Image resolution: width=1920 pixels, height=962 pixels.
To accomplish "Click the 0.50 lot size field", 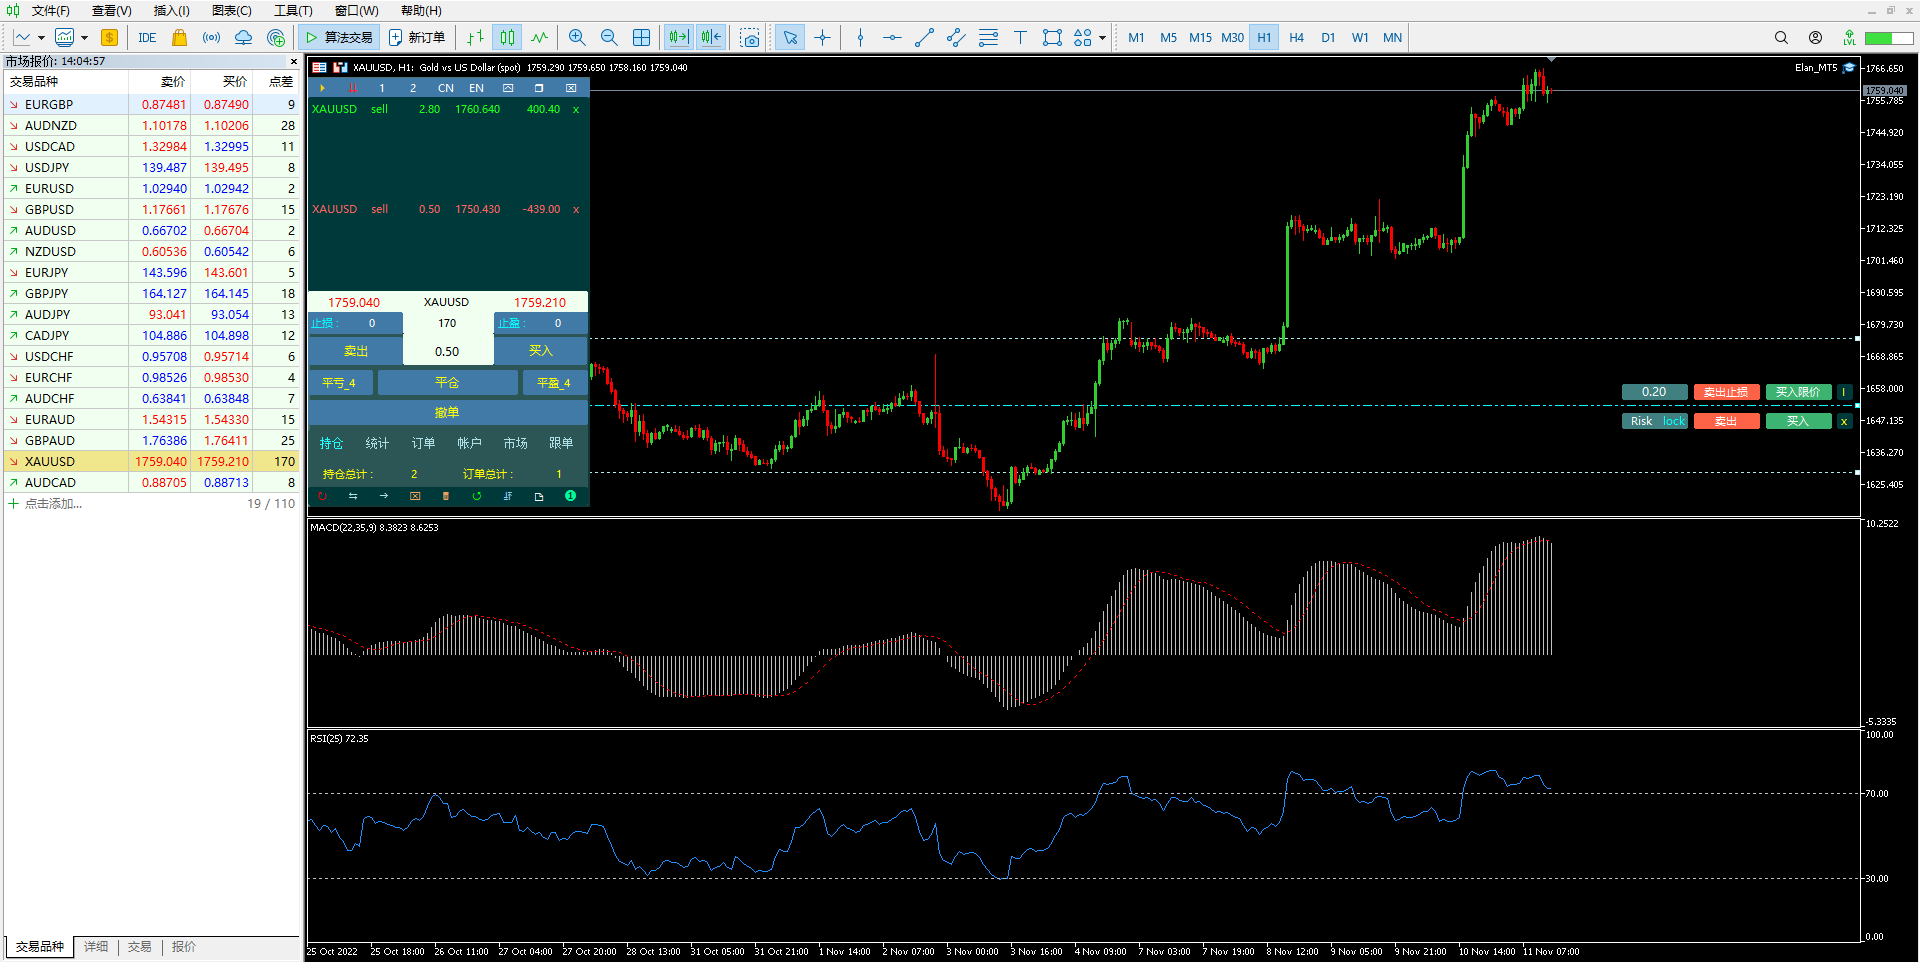I will (447, 352).
